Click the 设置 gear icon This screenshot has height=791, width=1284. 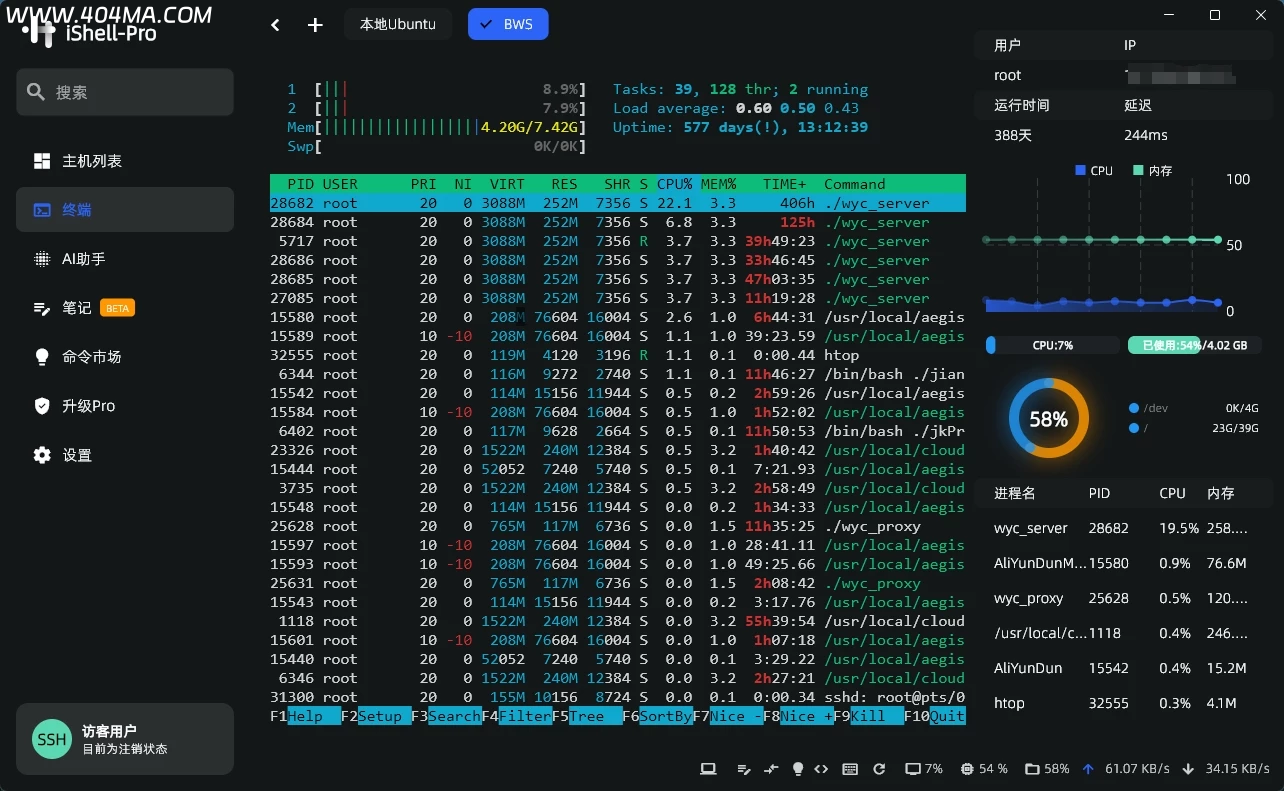click(x=42, y=455)
